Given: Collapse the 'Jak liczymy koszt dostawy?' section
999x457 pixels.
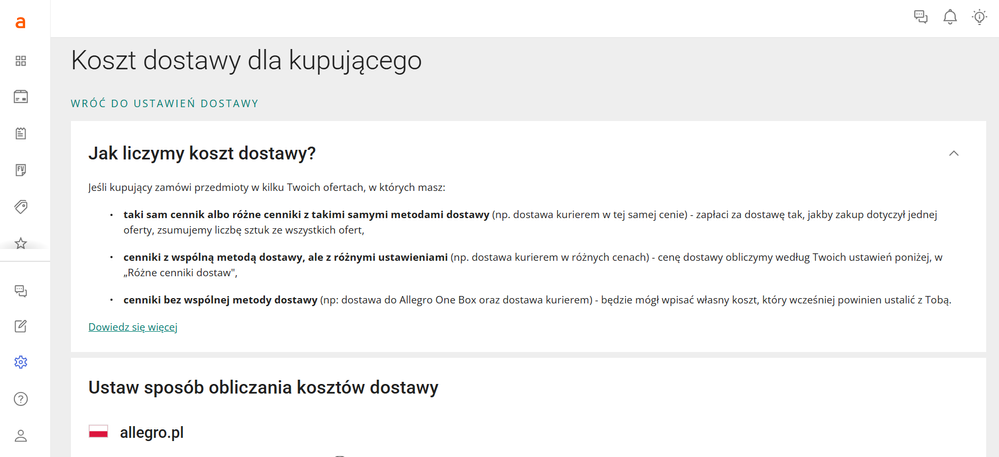Looking at the screenshot, I should (953, 154).
